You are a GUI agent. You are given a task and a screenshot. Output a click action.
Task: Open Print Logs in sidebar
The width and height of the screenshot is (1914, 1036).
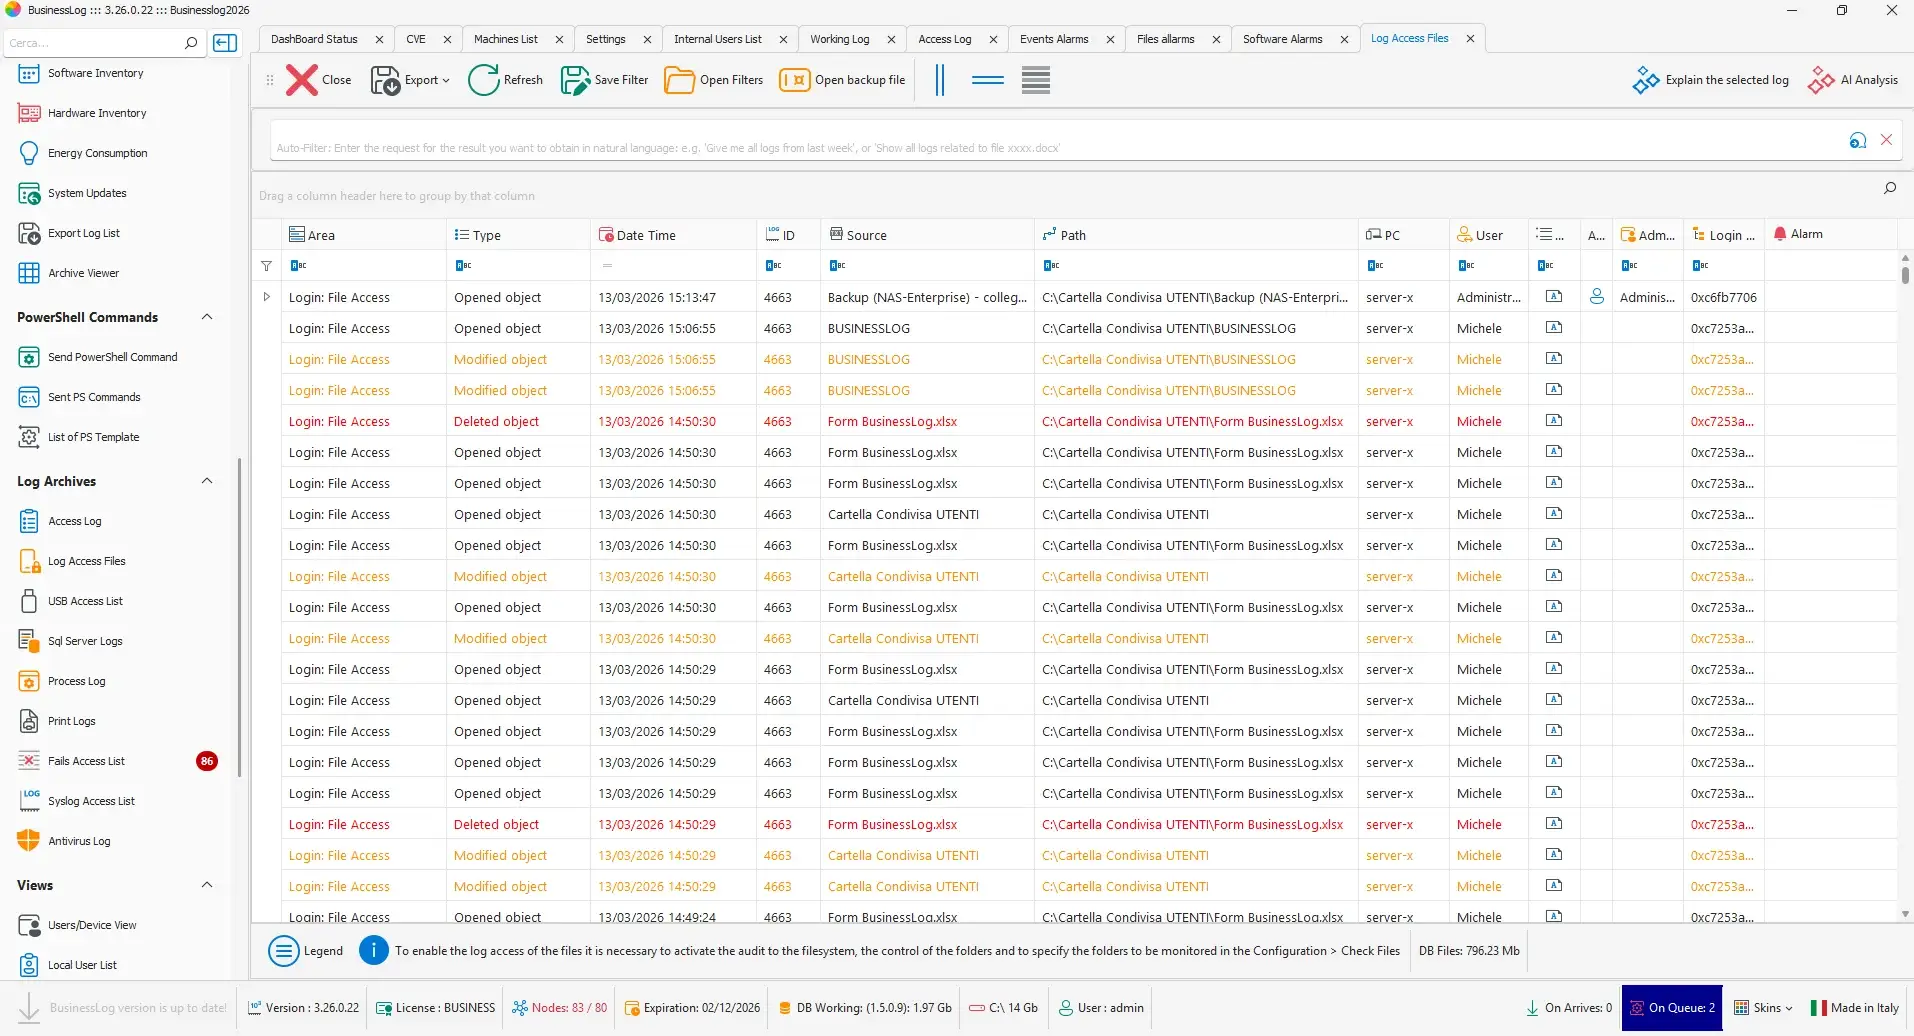coord(72,721)
